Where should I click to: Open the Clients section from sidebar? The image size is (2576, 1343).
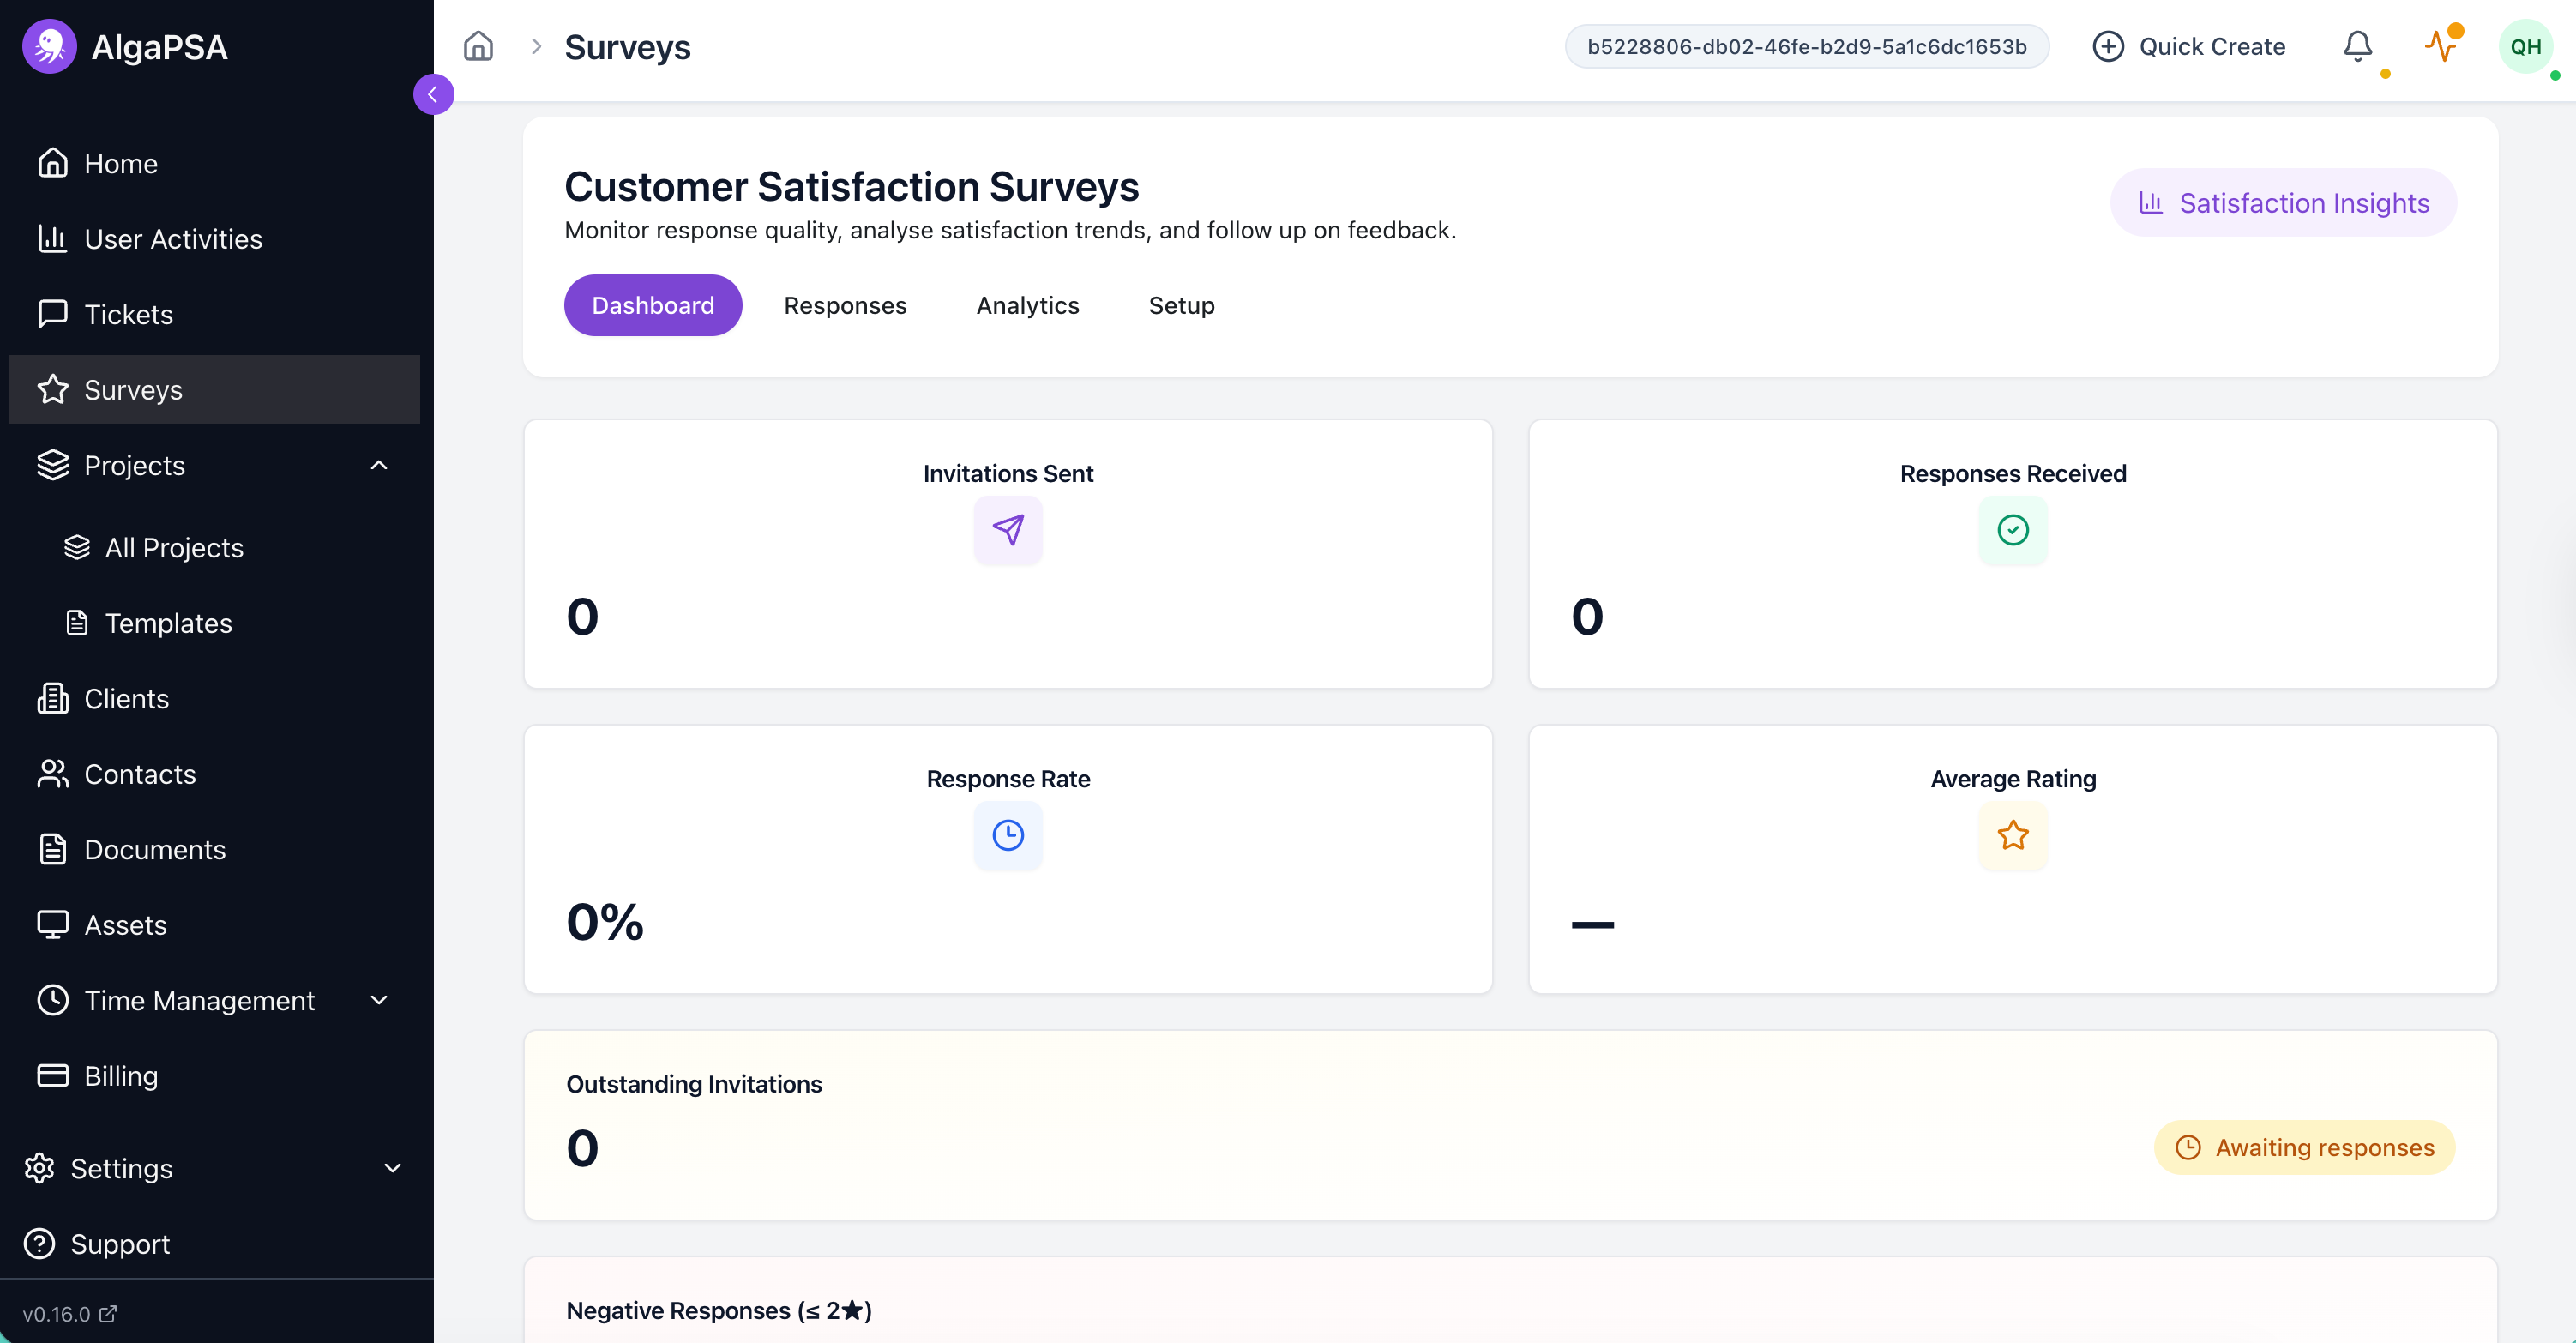coord(127,698)
